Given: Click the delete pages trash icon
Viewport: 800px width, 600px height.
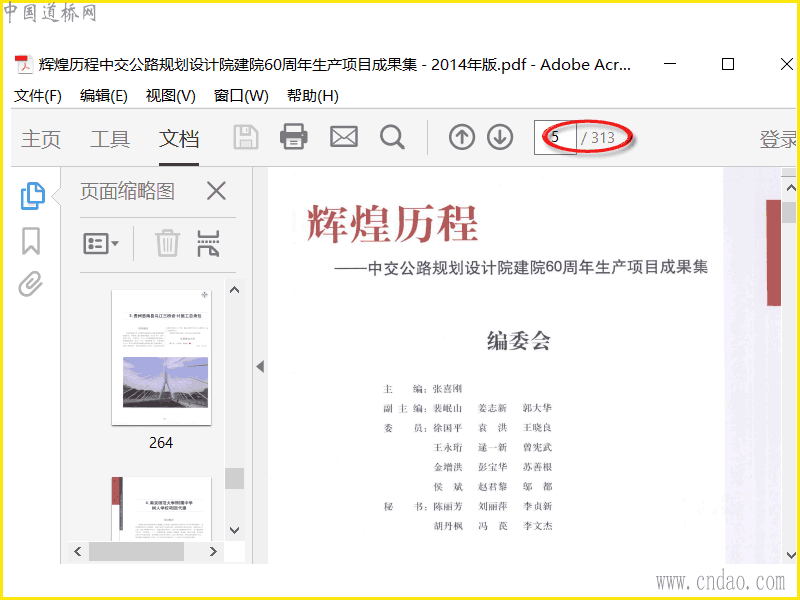Looking at the screenshot, I should 167,243.
